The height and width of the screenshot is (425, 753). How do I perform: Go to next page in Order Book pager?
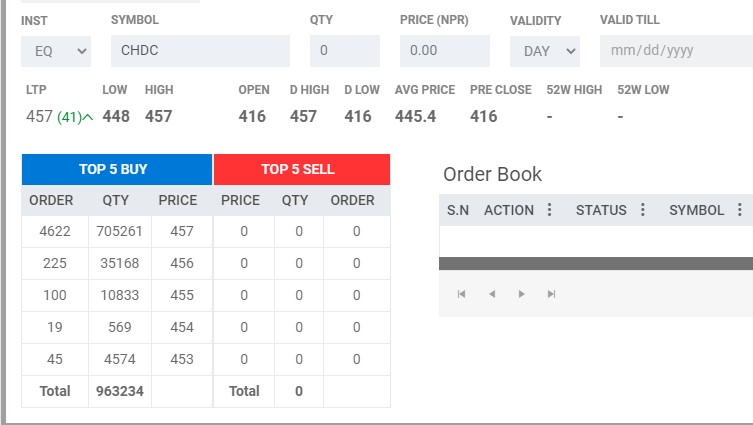pos(521,294)
